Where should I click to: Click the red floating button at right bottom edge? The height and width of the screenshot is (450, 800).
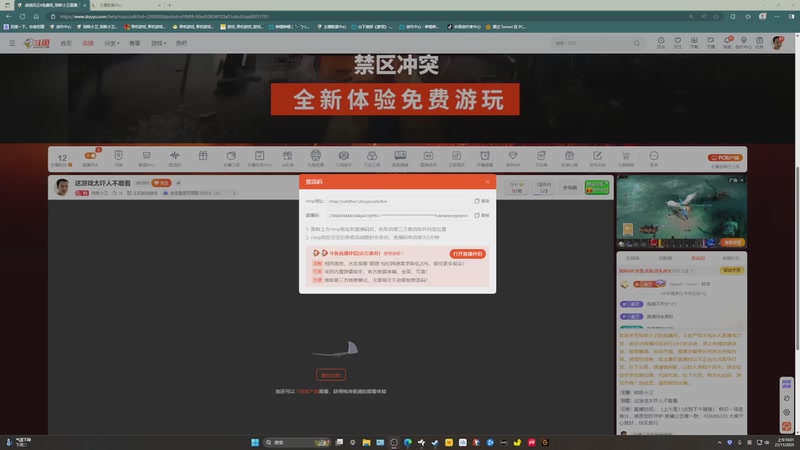coord(787,426)
